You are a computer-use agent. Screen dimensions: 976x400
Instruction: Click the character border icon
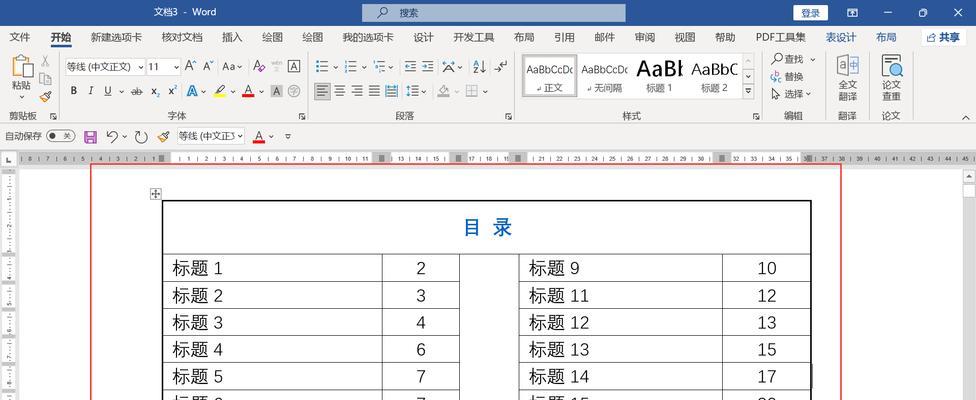[x=294, y=66]
